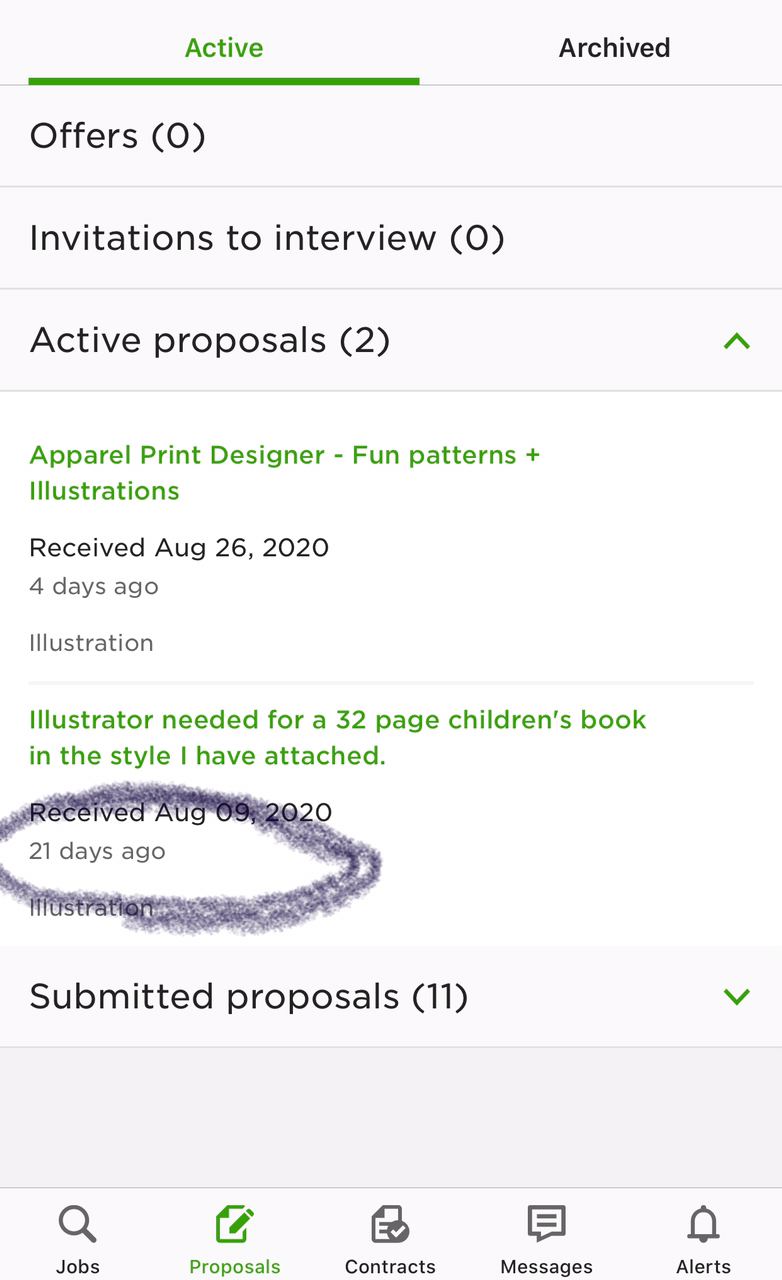Viewport: 782px width, 1280px height.
Task: Tap the Alerts label in bottom bar
Action: tap(703, 1266)
